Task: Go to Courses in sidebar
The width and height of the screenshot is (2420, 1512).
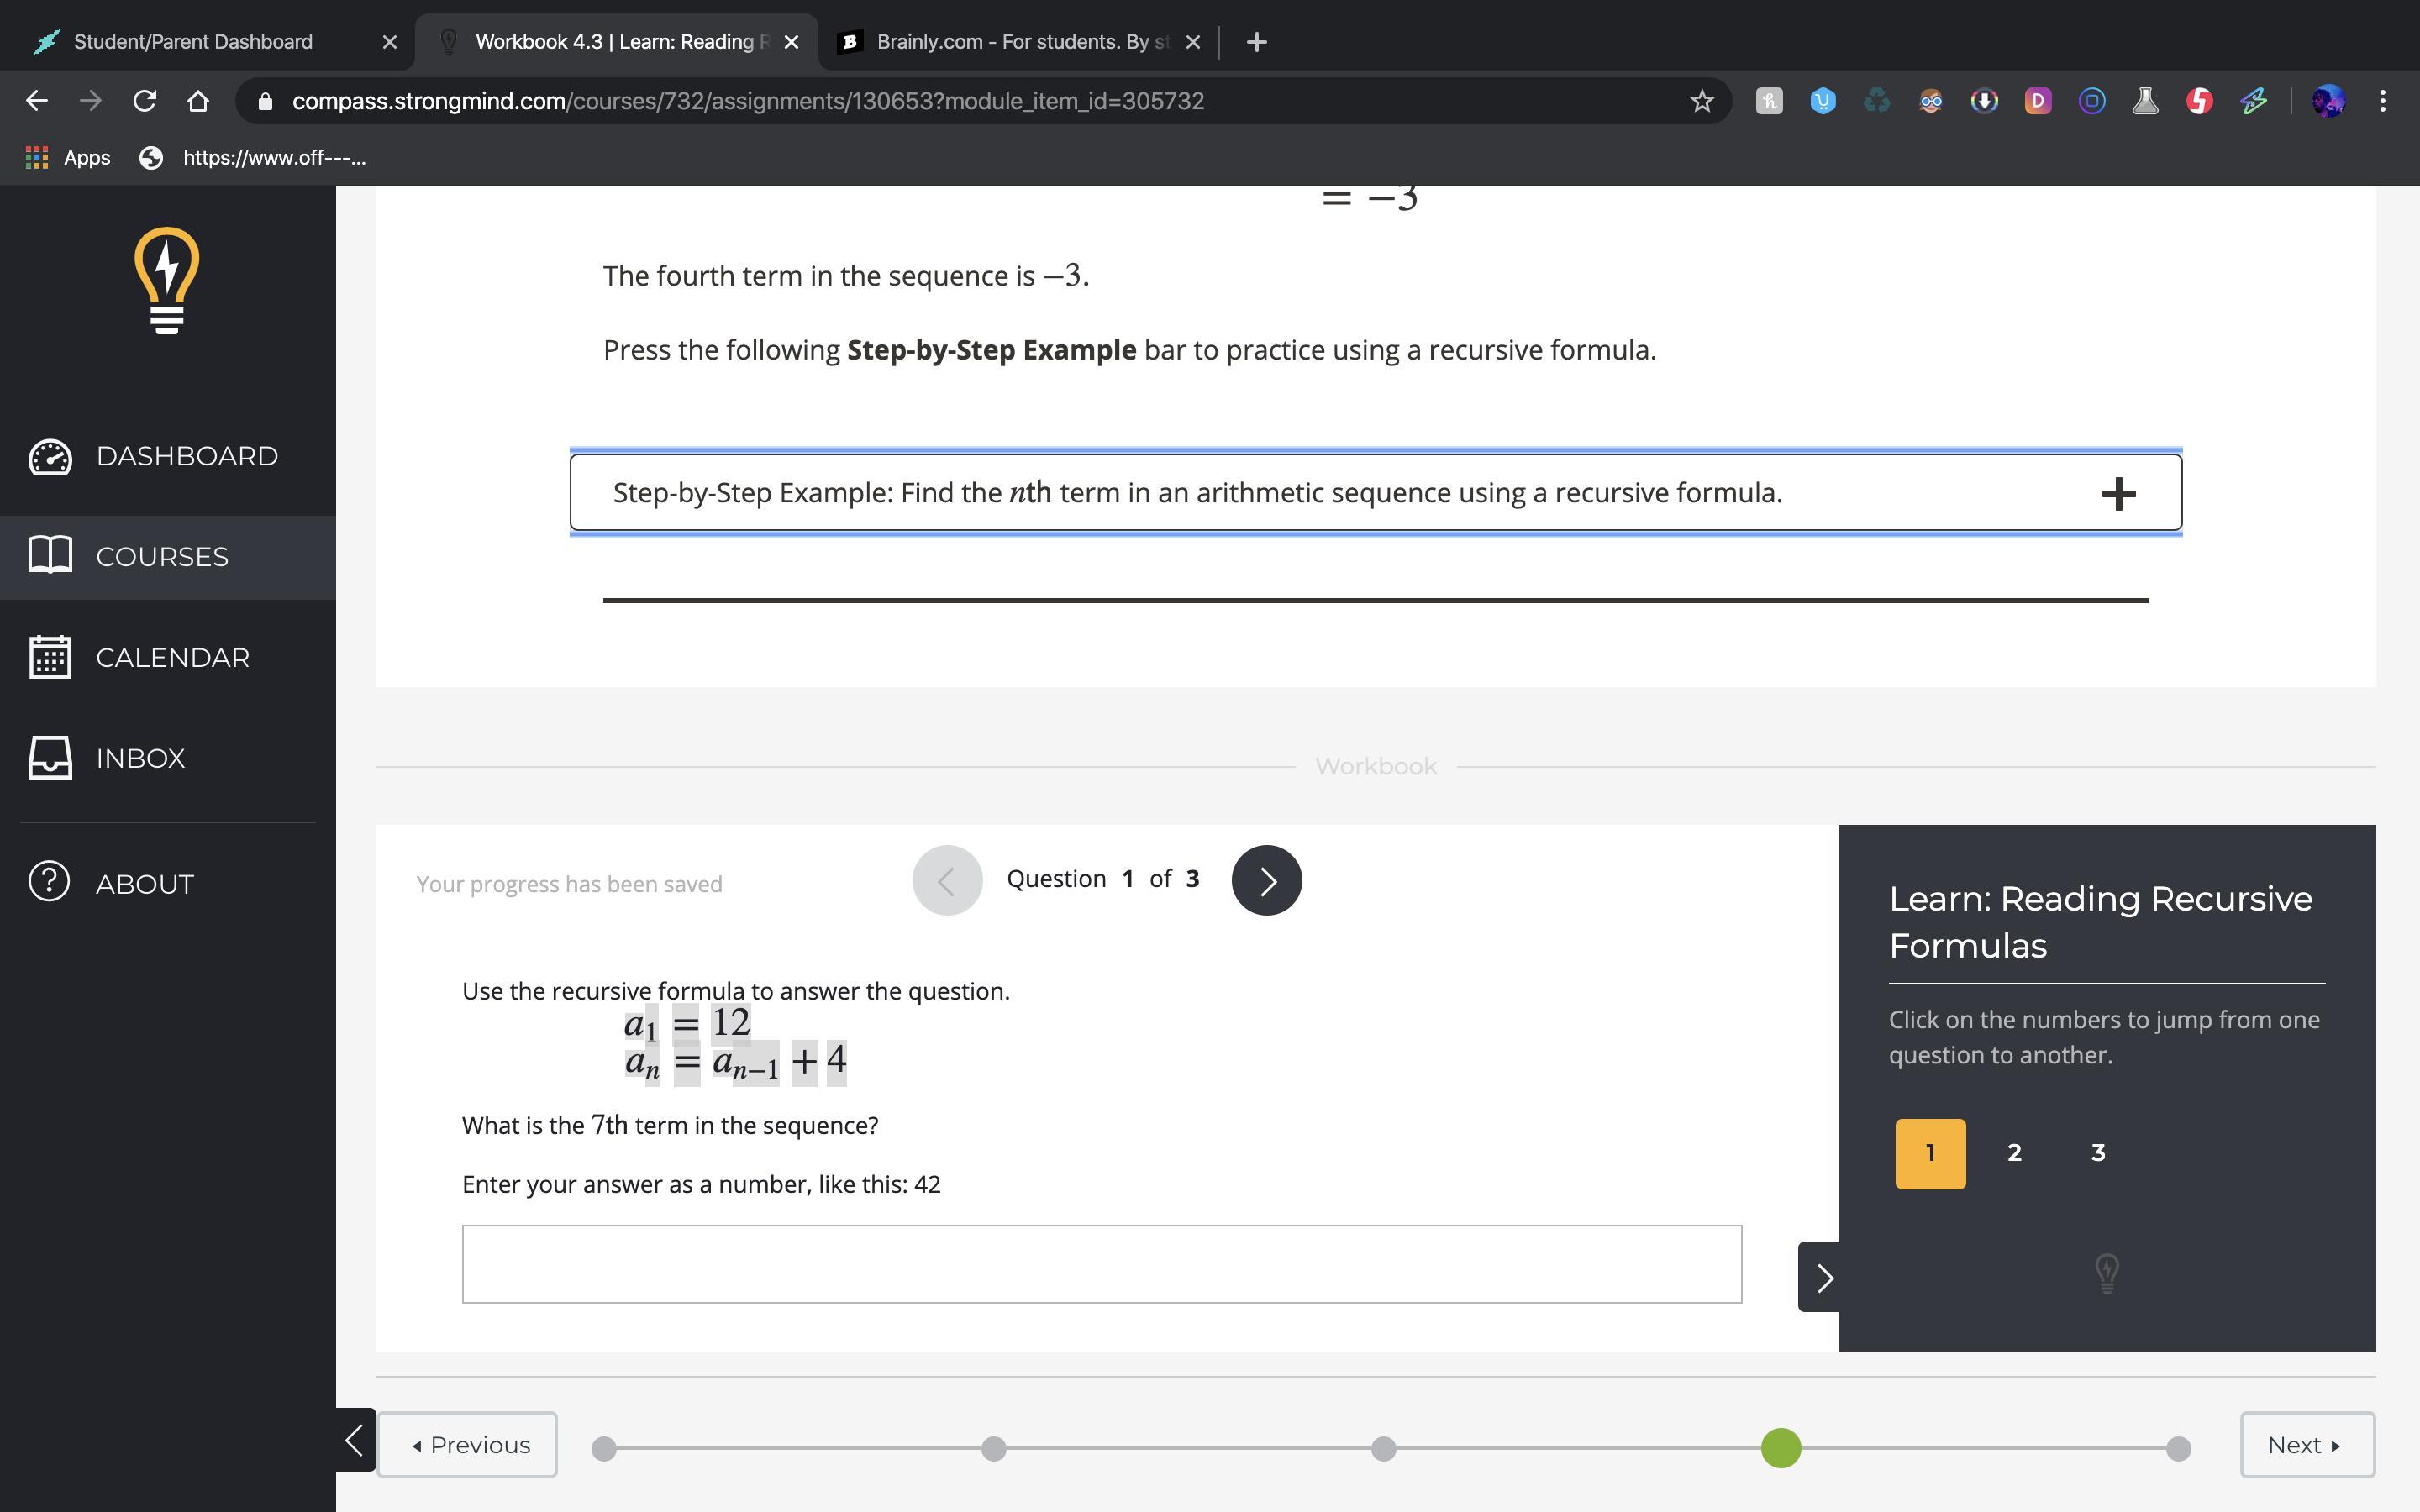Action: point(162,557)
